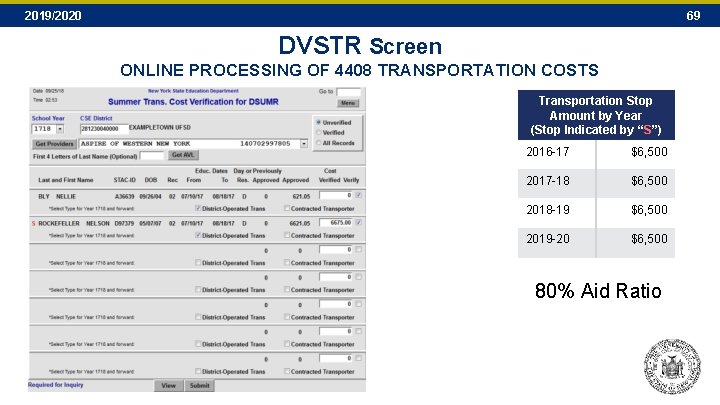Click the DOB 09/26/04
Viewport: 720px width, 405px height.
(x=151, y=197)
